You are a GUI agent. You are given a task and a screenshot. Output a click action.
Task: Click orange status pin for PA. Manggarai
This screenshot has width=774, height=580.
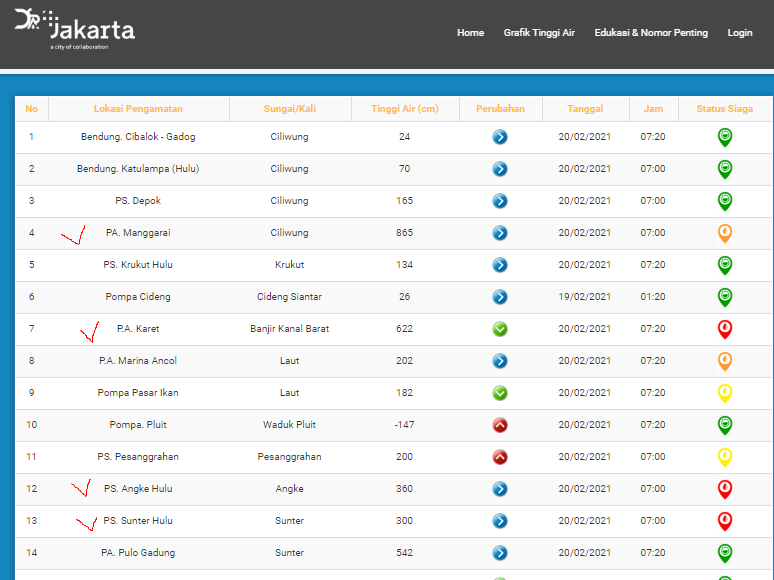(x=725, y=233)
